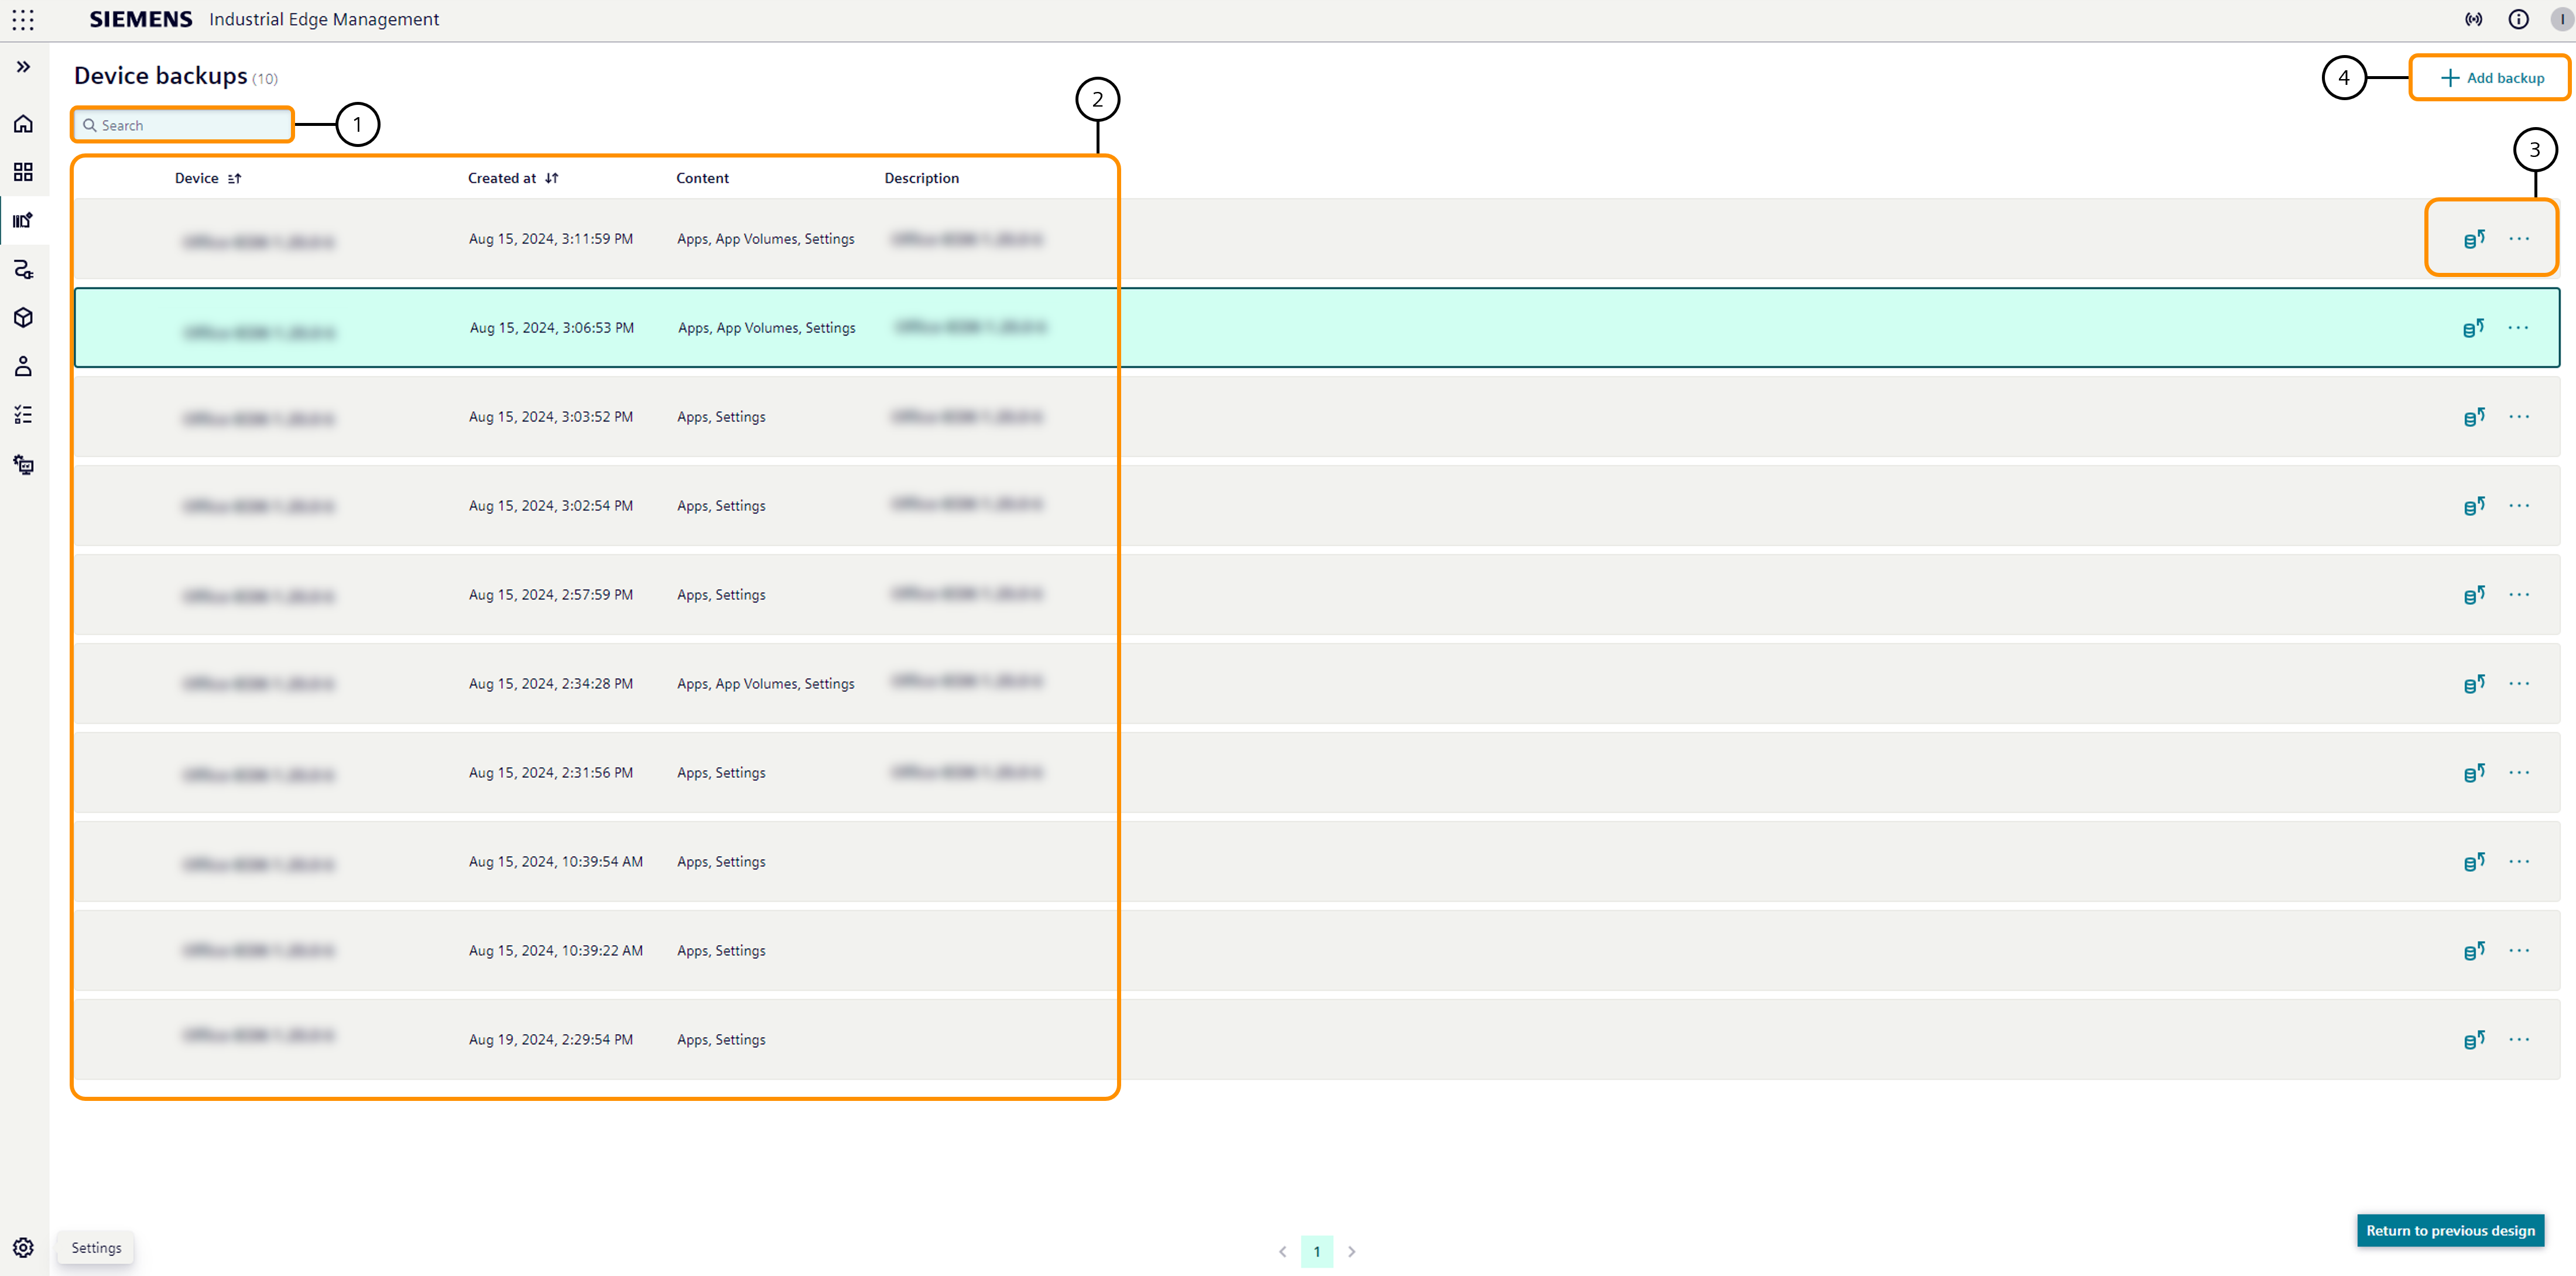Click the Settings gear icon
This screenshot has height=1276, width=2576.
(23, 1247)
